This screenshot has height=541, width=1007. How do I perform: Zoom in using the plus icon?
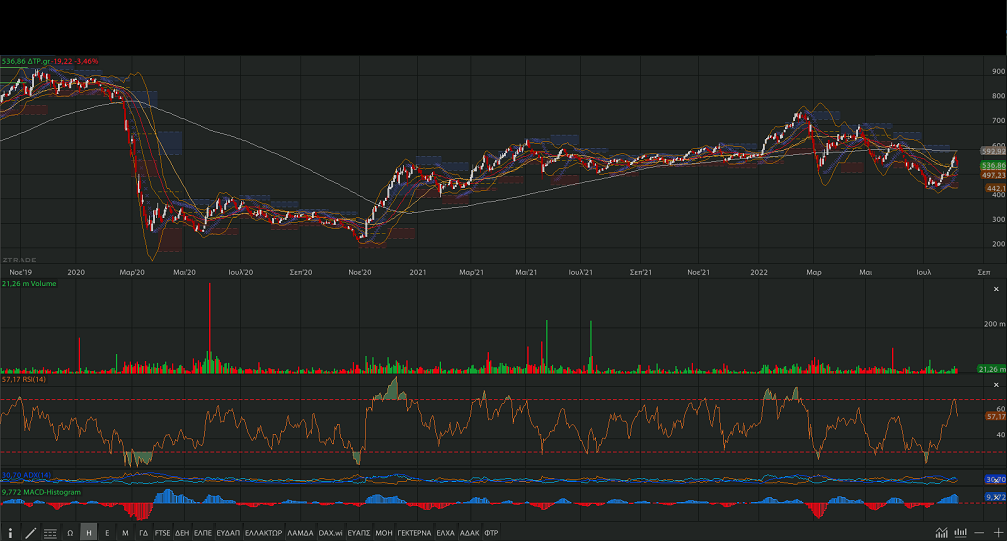point(997,533)
